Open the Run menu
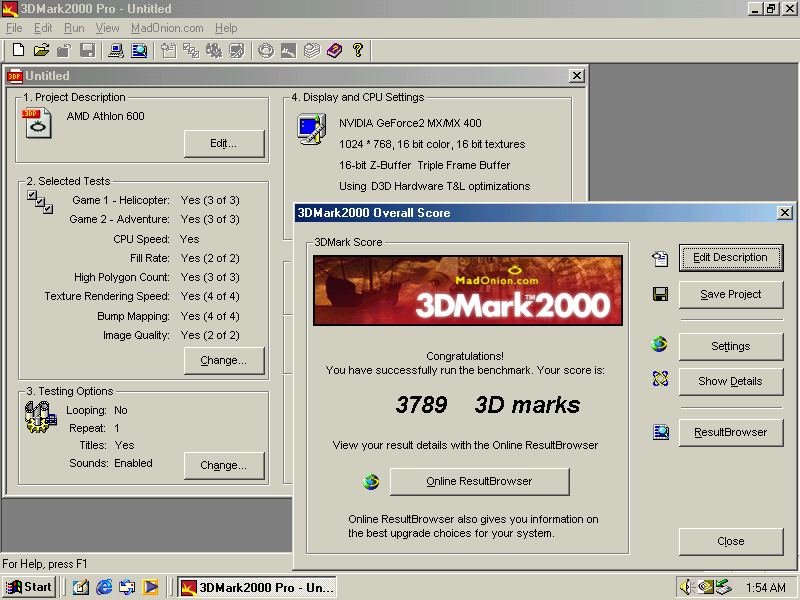 pyautogui.click(x=74, y=28)
